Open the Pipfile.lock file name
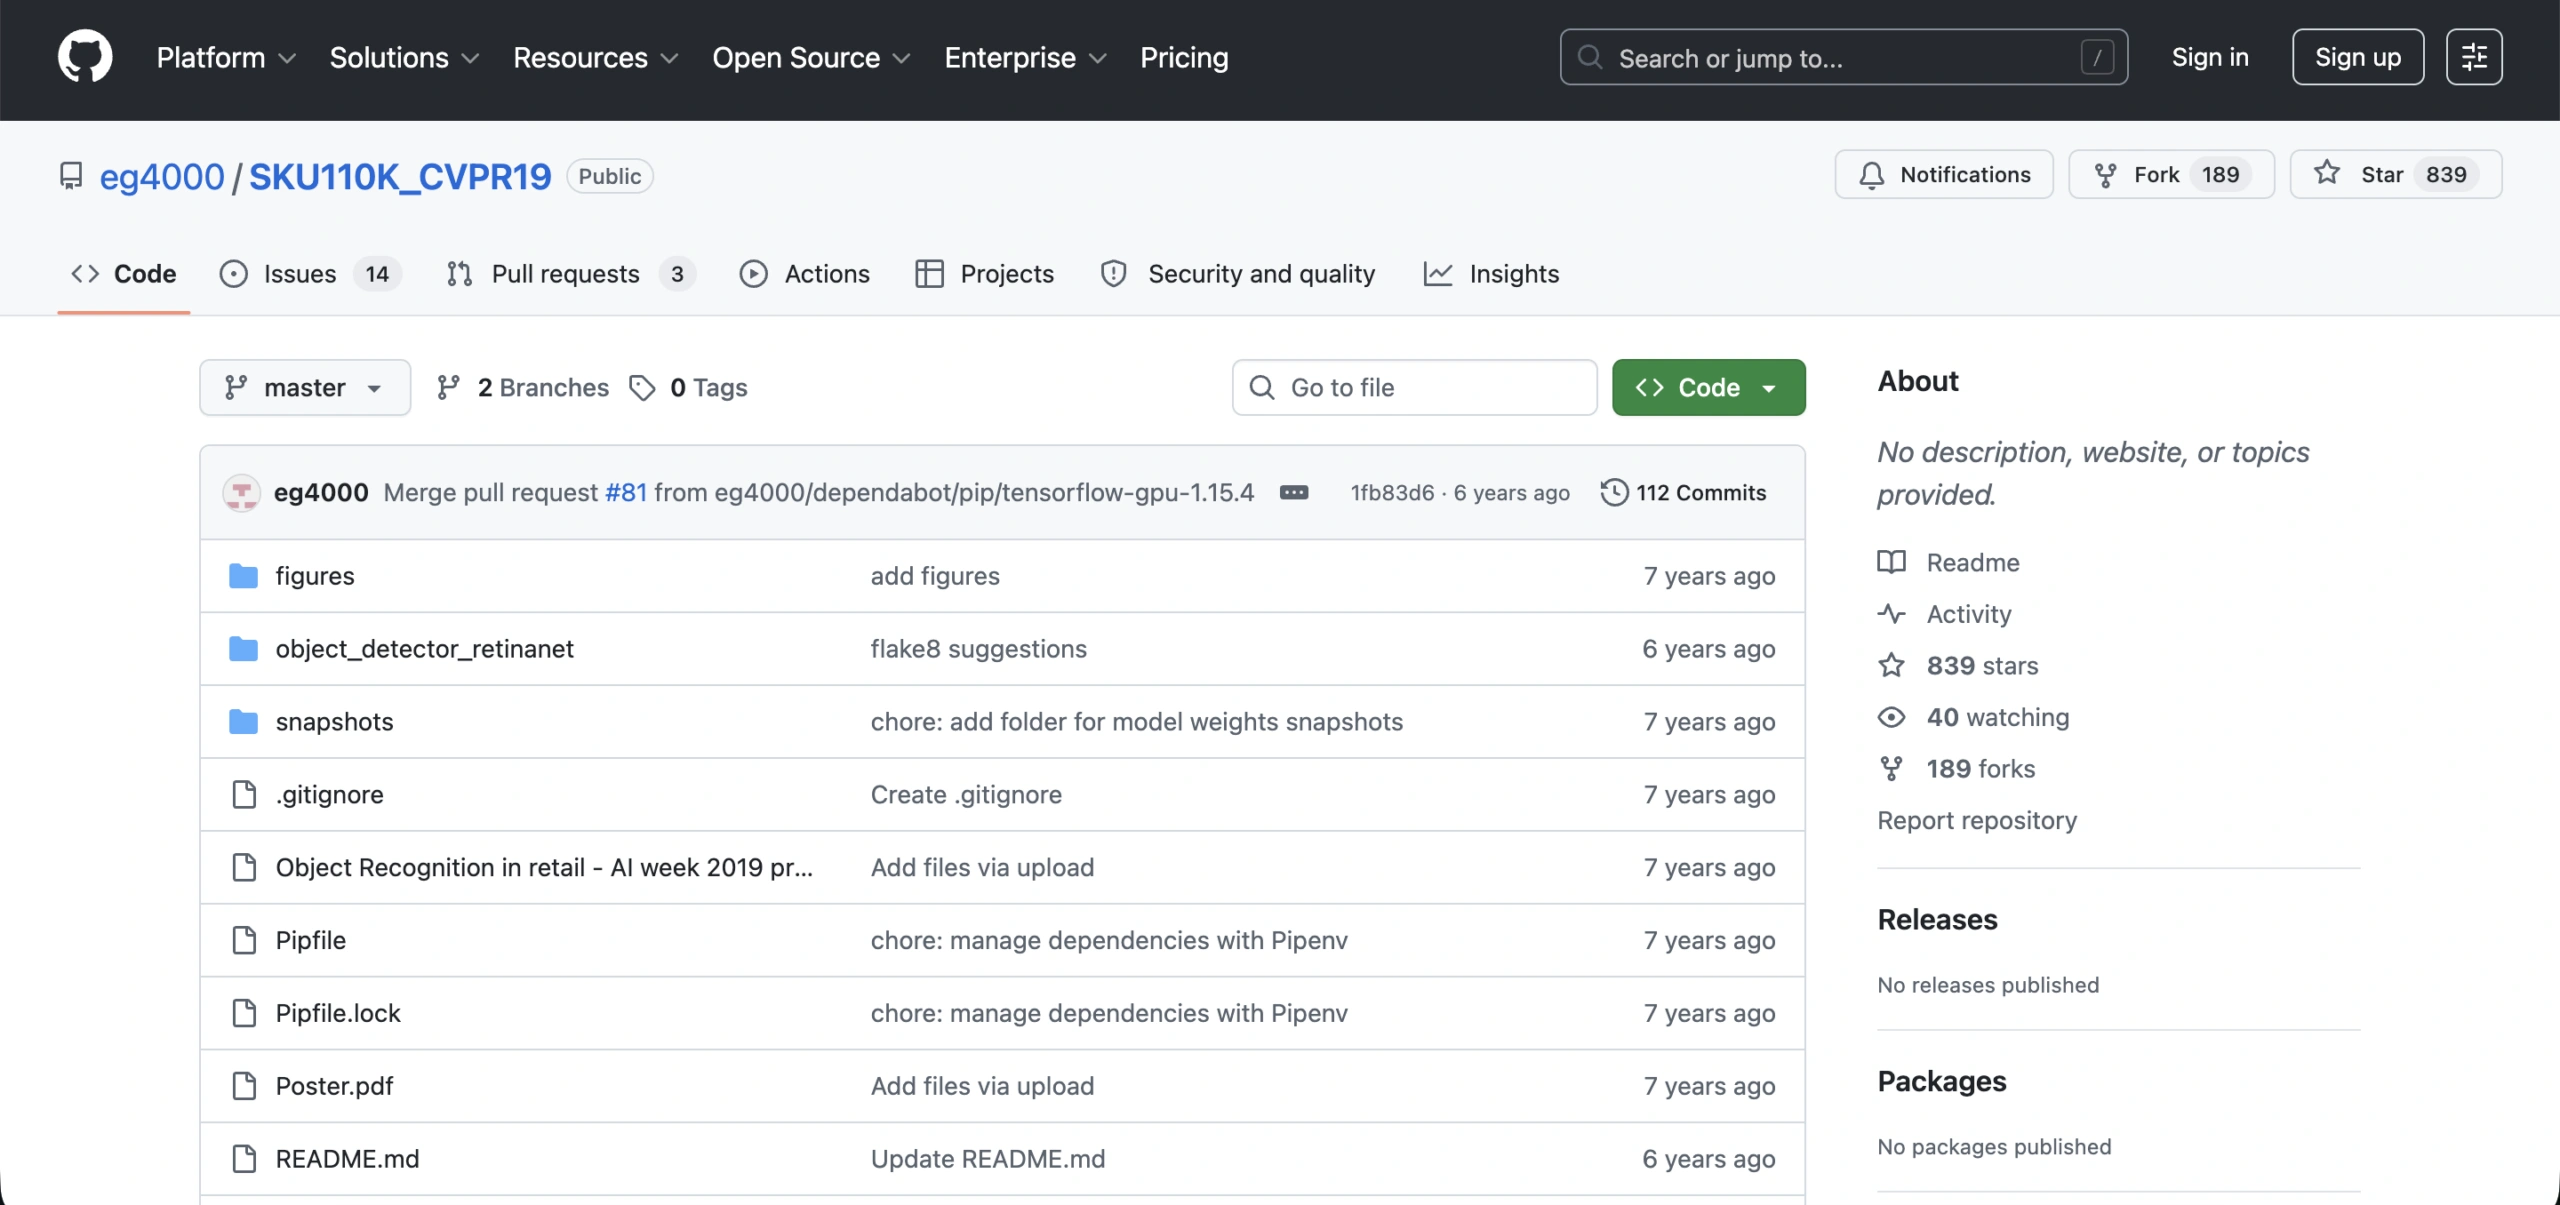 pos(338,1013)
